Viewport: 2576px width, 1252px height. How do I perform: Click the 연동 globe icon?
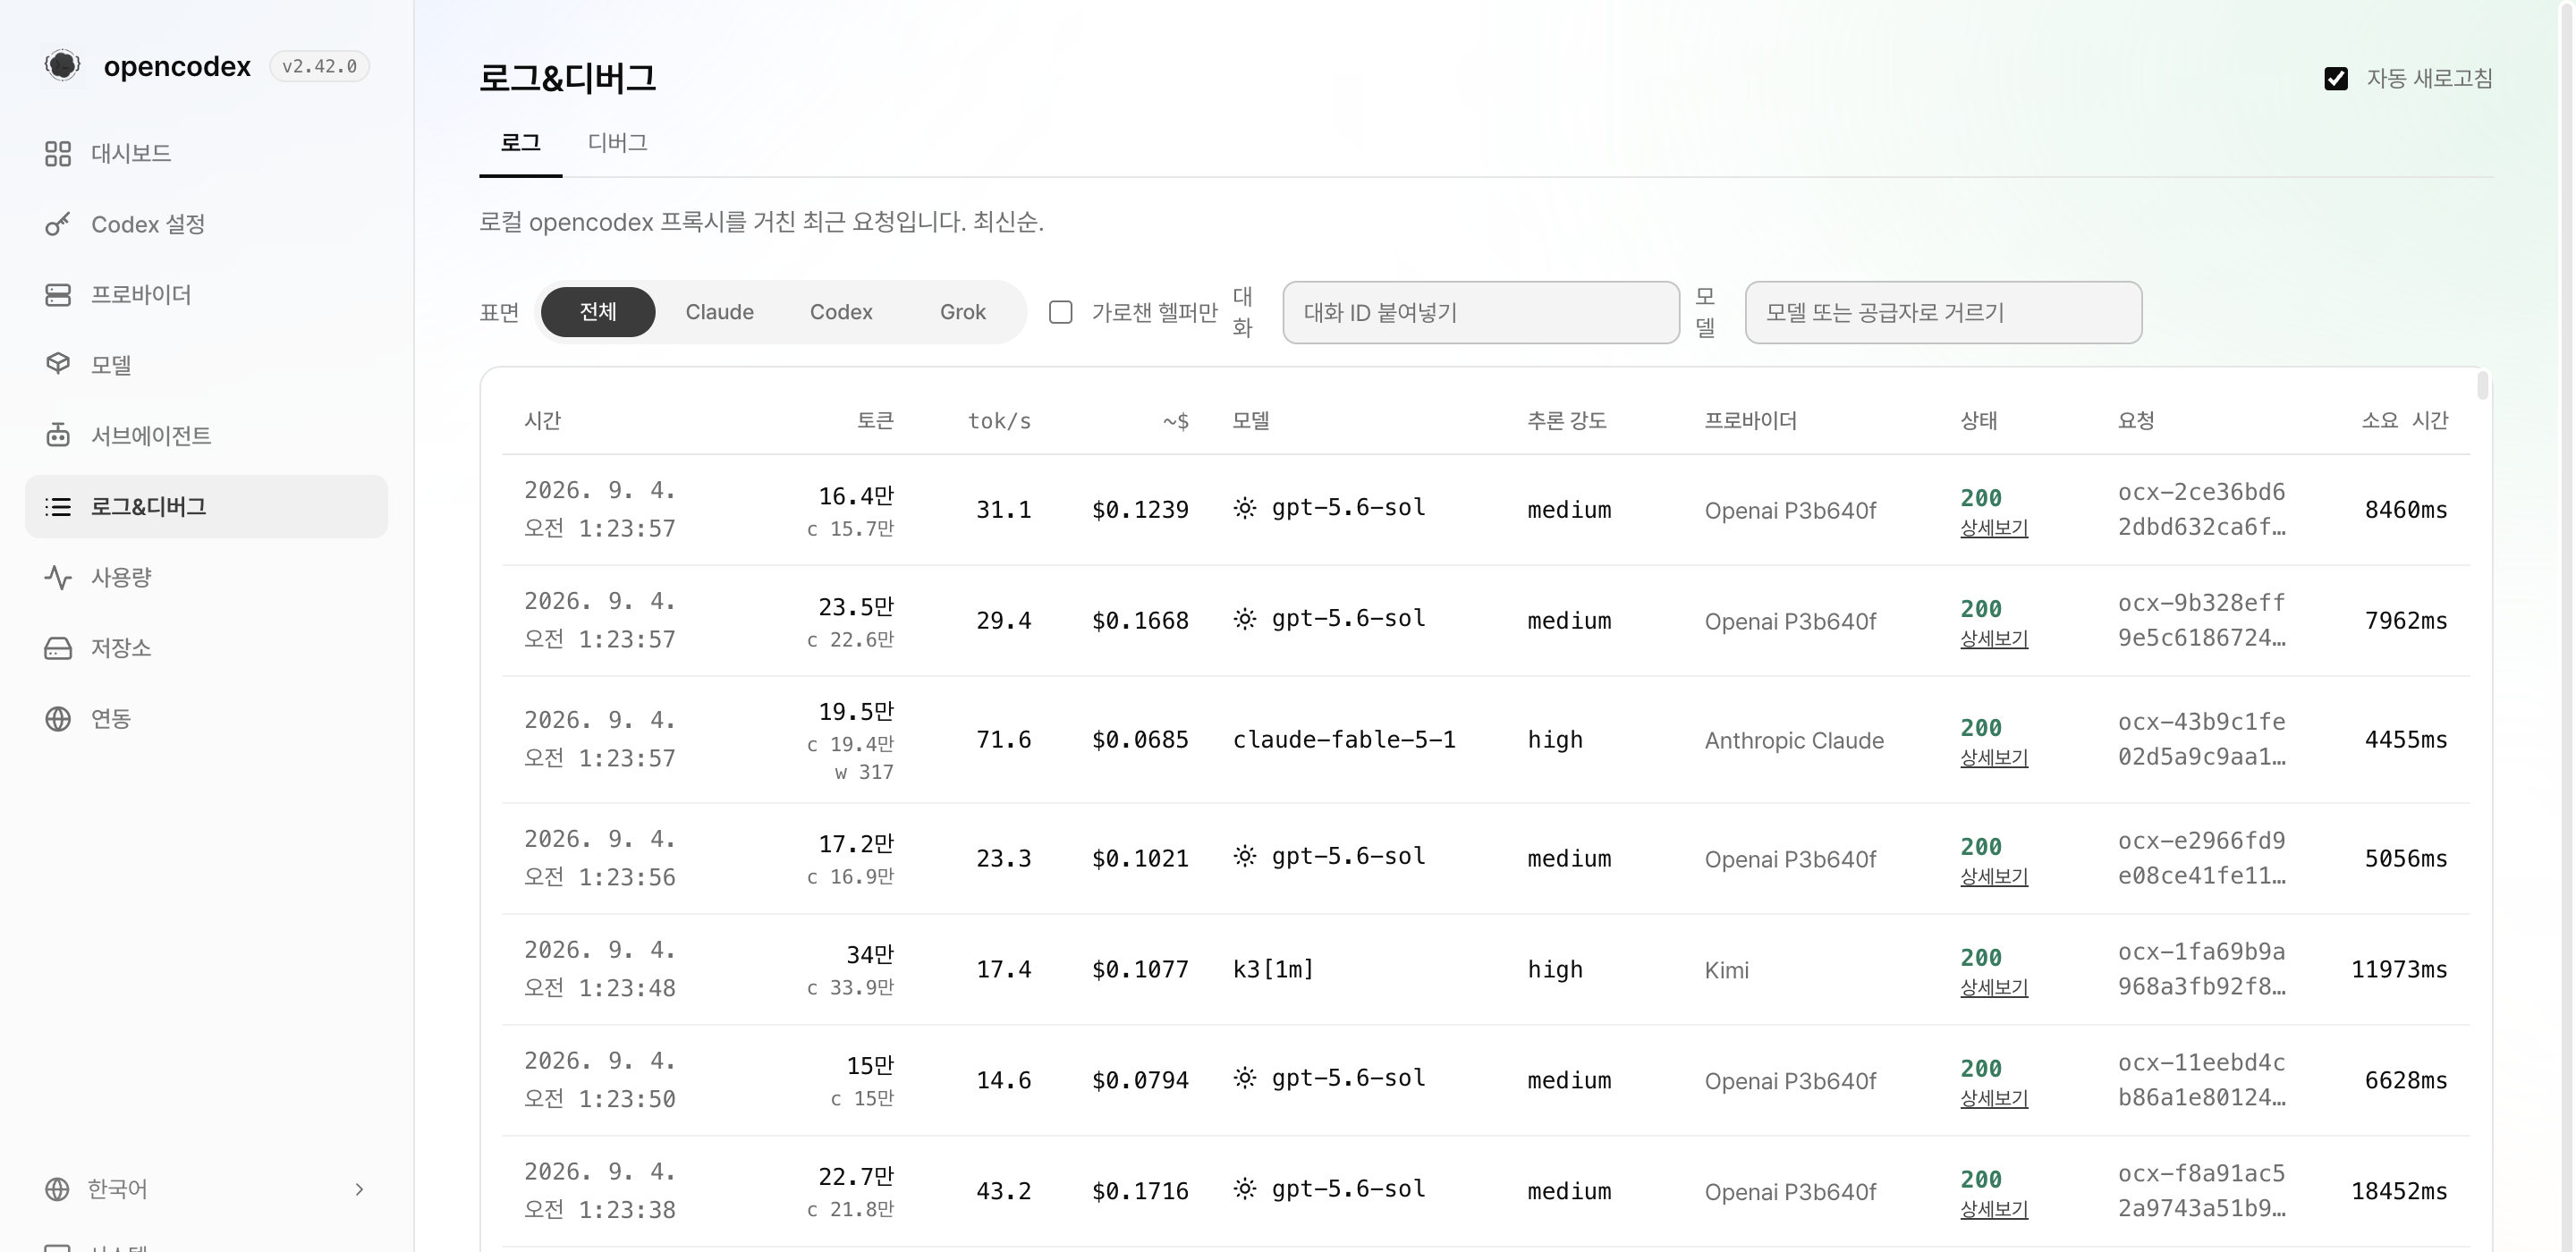(58, 719)
